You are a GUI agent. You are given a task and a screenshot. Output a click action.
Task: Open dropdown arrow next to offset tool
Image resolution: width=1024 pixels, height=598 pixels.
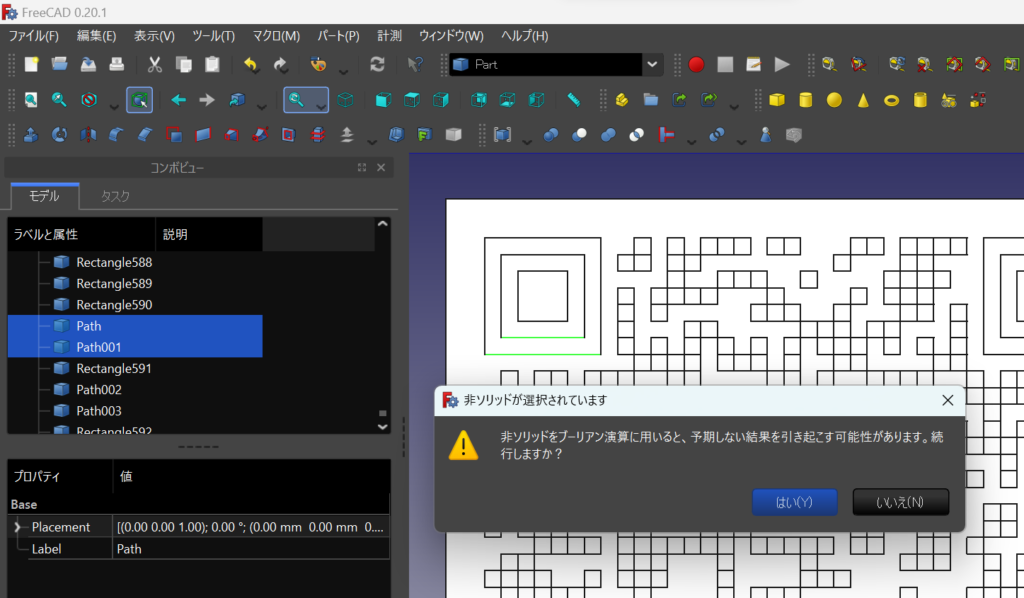click(372, 141)
